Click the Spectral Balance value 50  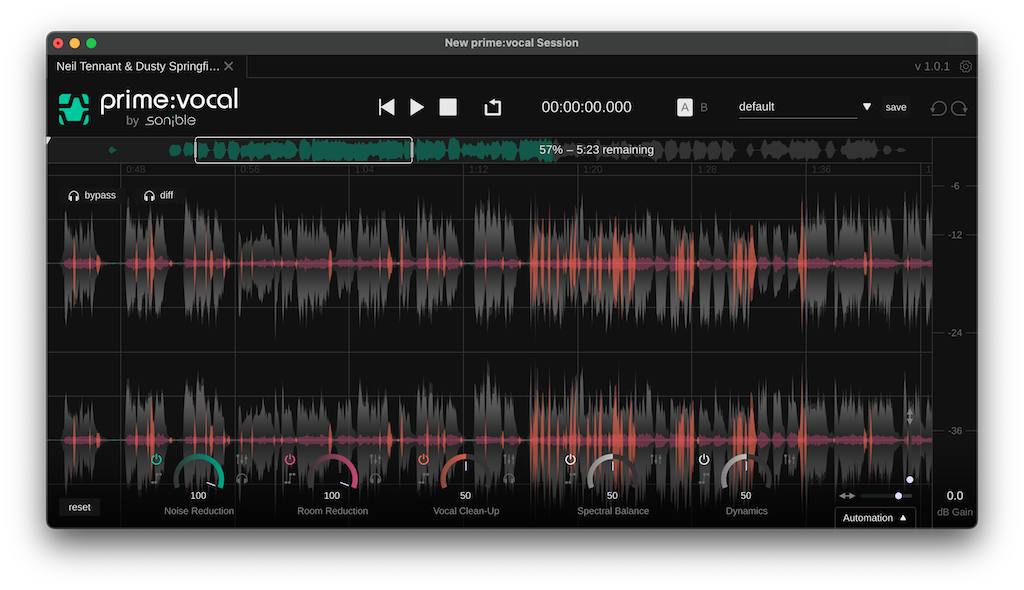coord(613,496)
